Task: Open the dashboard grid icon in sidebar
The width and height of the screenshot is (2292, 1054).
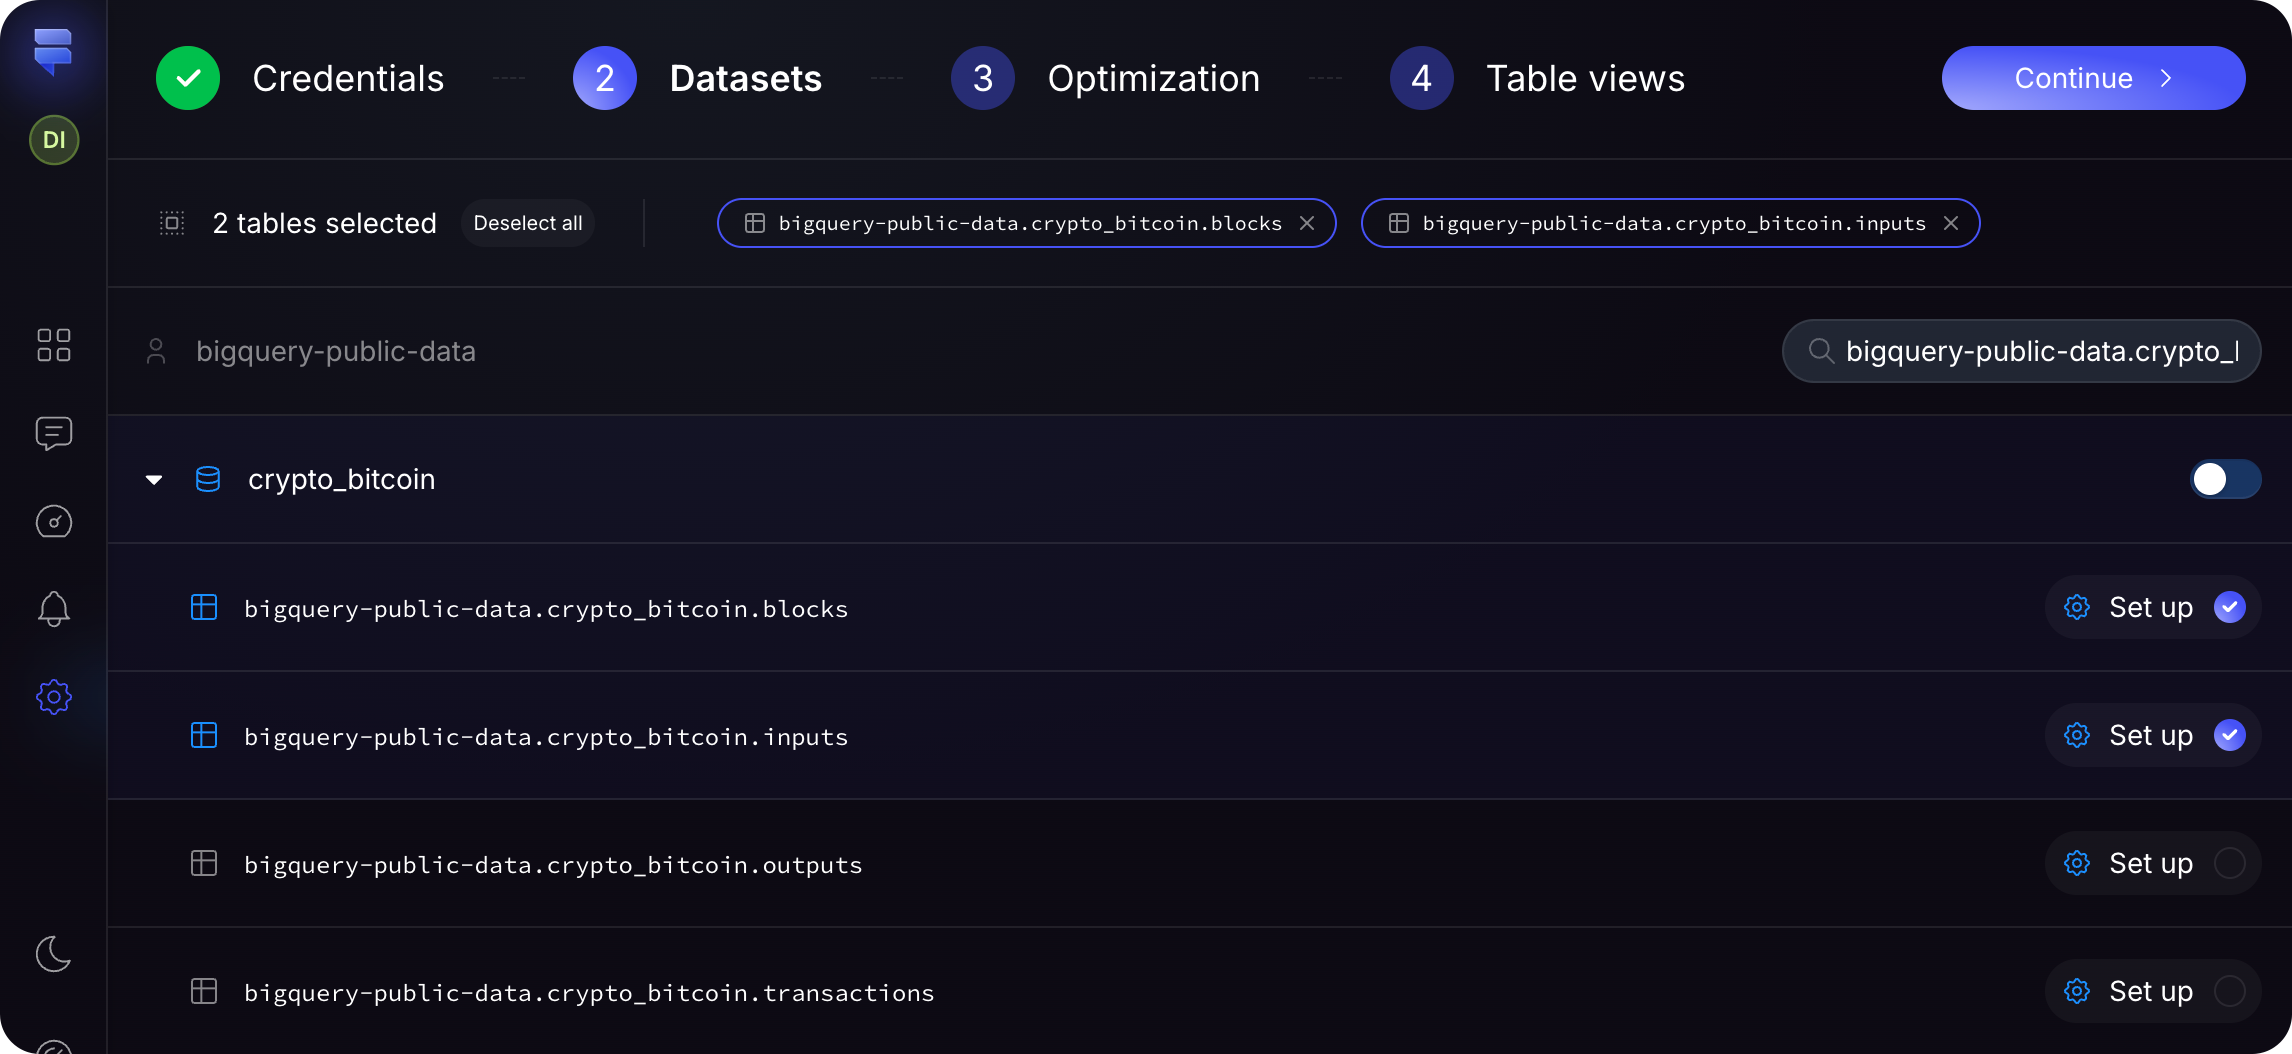Action: coord(54,345)
